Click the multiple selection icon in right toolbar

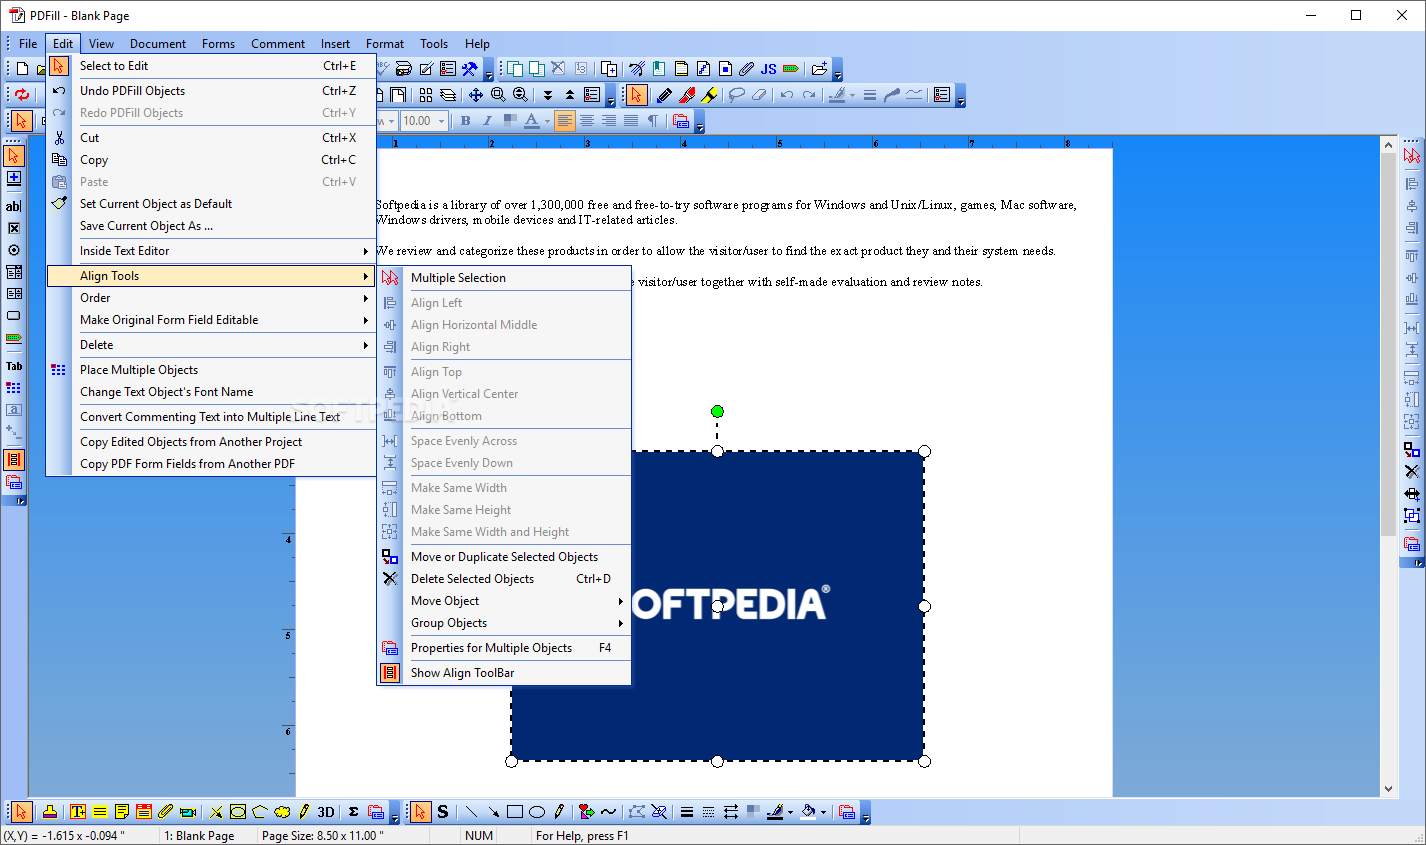click(x=1412, y=156)
